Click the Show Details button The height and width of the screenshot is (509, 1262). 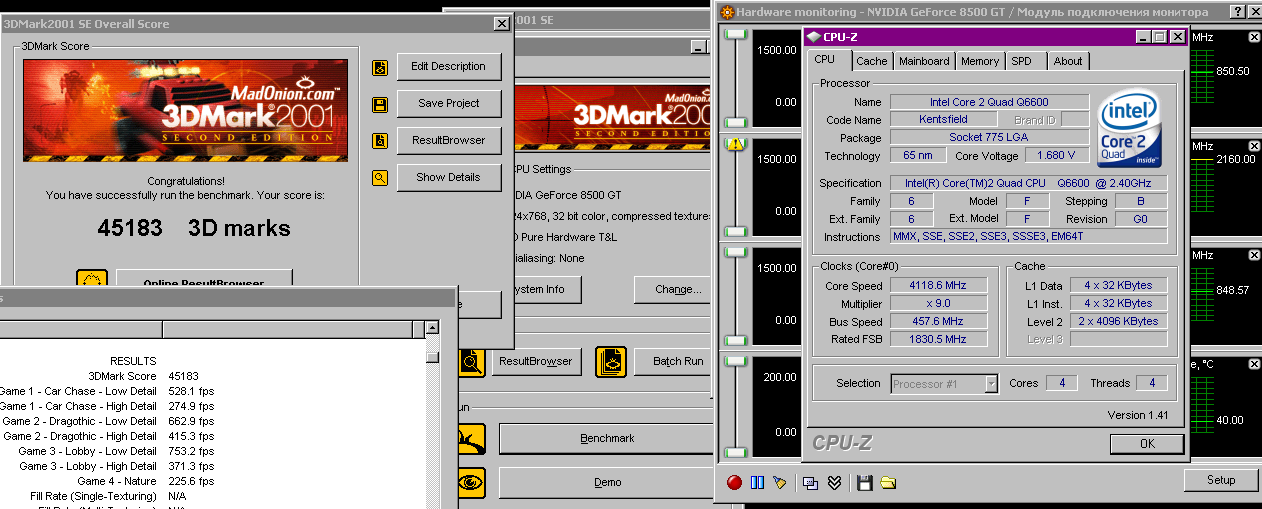448,178
